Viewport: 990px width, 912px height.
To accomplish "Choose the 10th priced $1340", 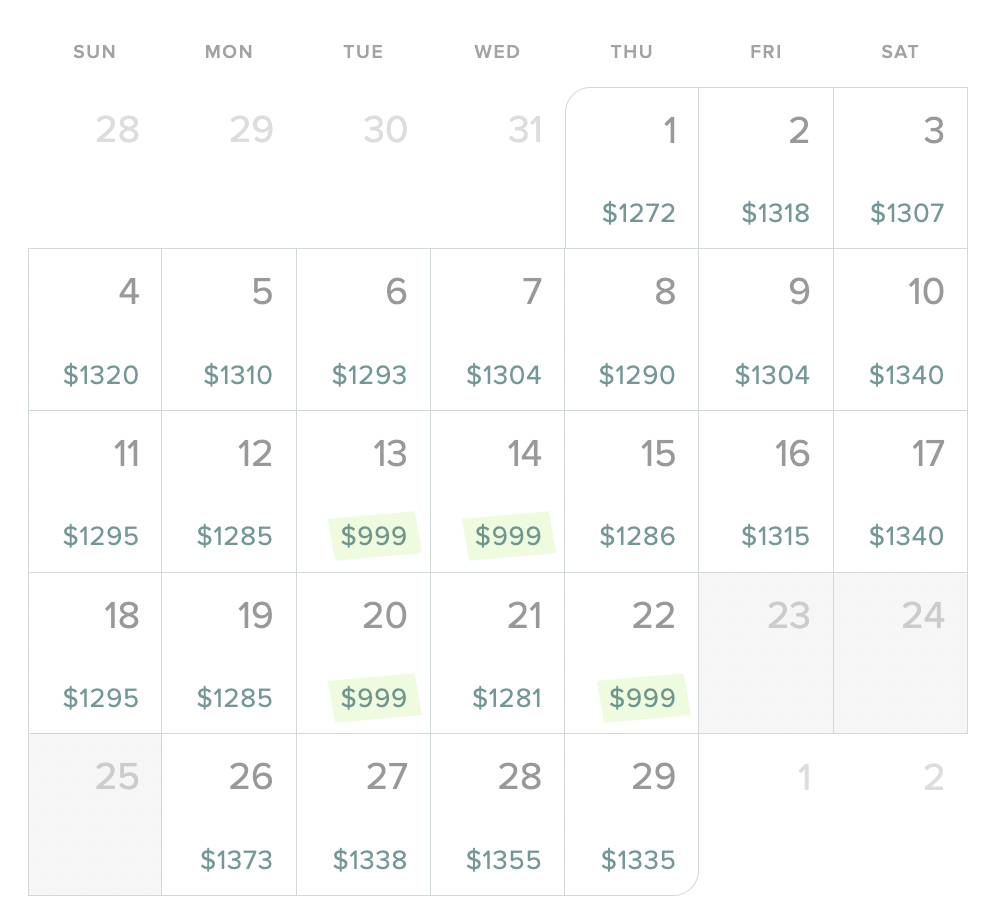I will (900, 330).
